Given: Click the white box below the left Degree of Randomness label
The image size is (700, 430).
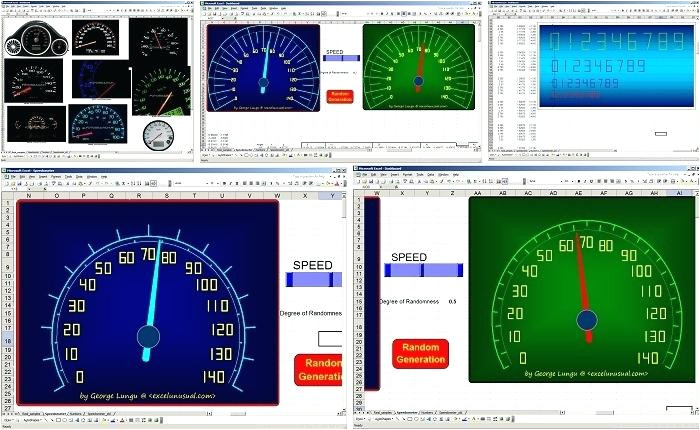Looking at the screenshot, I should [329, 338].
